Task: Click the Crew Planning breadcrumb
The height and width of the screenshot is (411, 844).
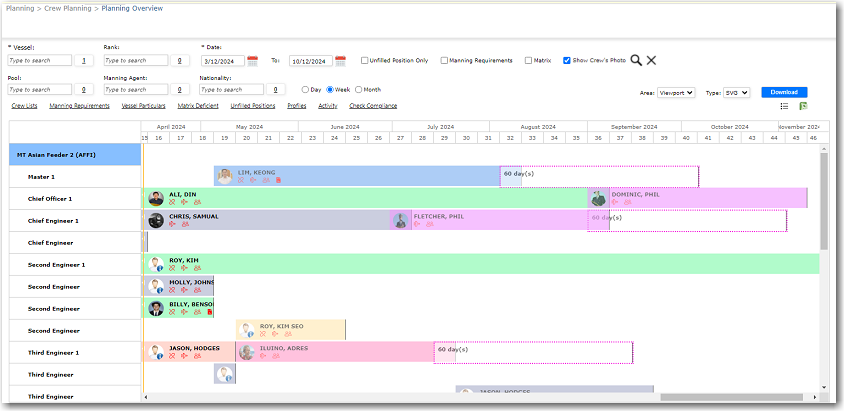Action: pyautogui.click(x=69, y=8)
